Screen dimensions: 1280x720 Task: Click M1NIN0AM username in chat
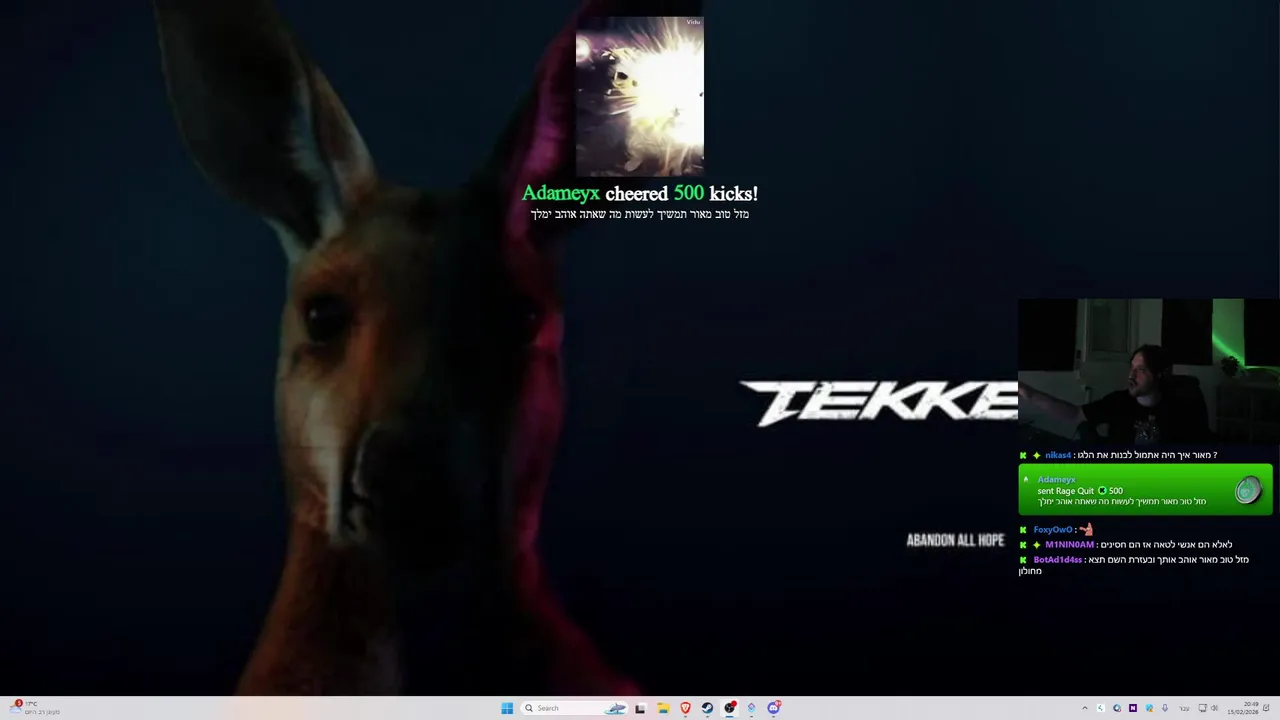coord(1069,545)
